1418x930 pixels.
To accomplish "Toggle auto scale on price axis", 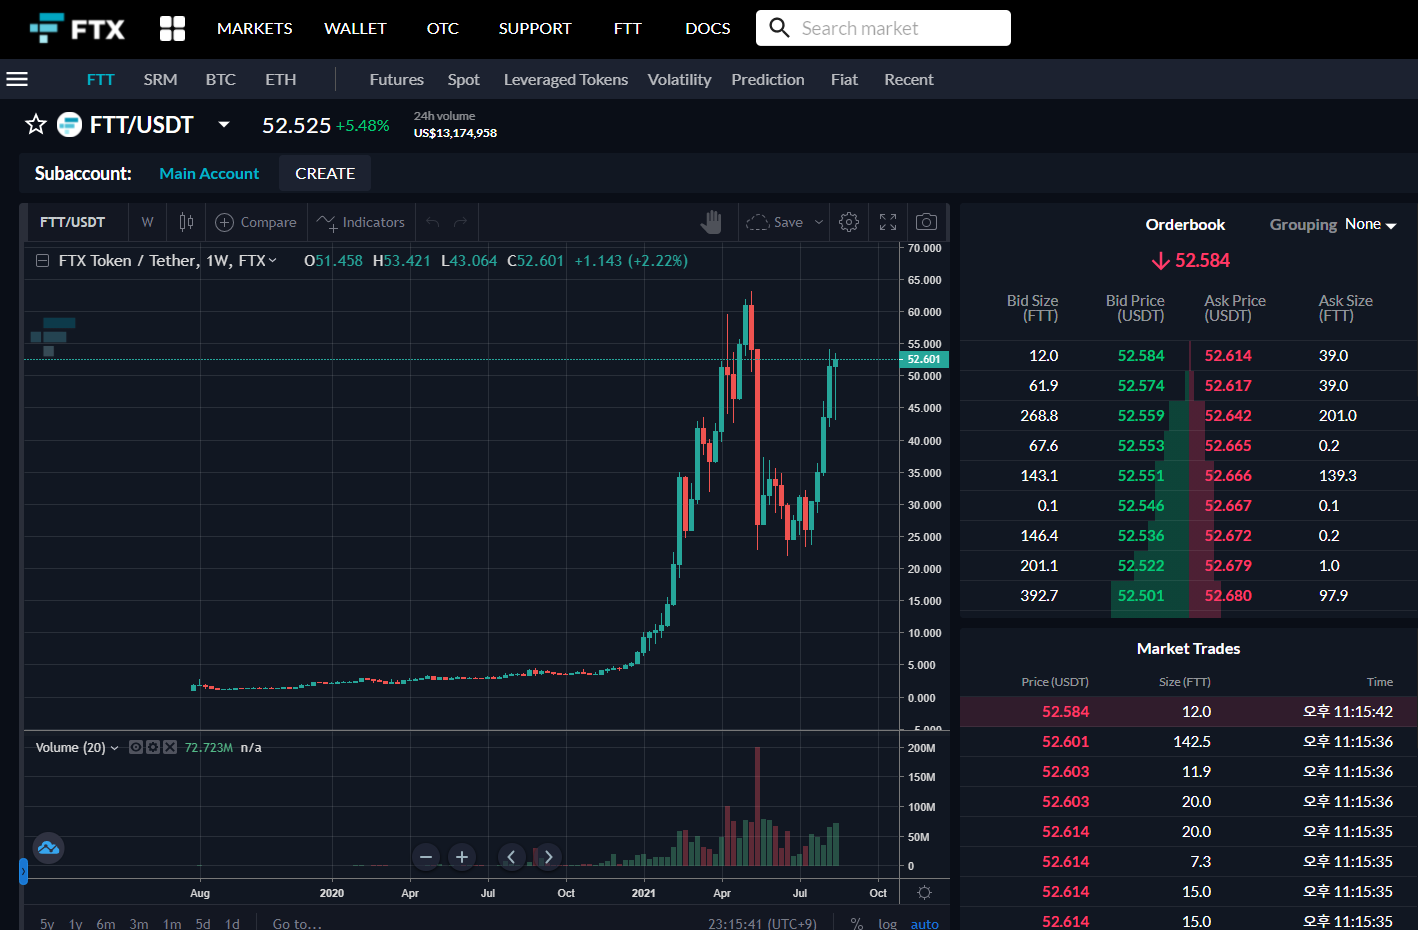I will (x=925, y=923).
